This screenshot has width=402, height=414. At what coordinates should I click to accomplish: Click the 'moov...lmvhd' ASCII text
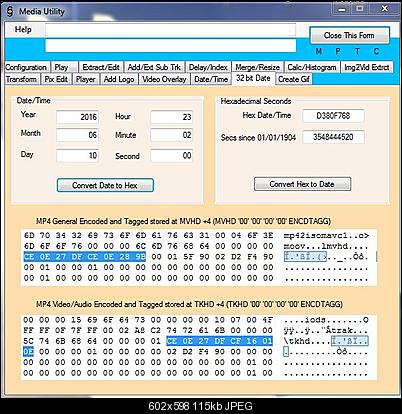(316, 246)
